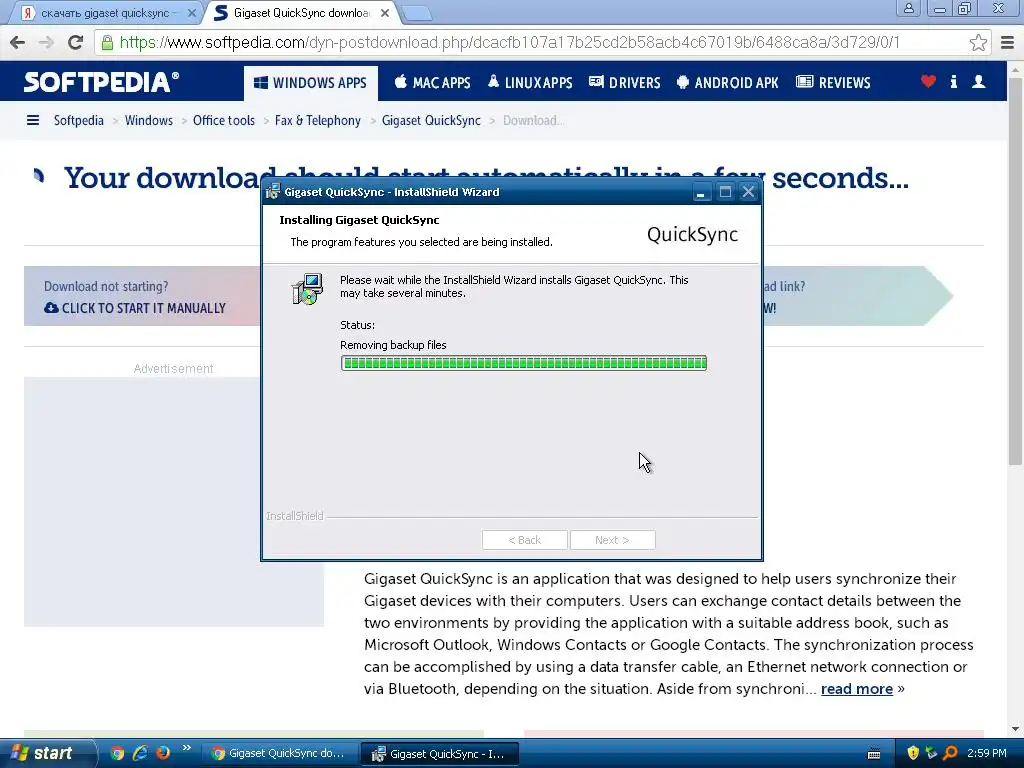Screen dimensions: 1024x768
Task: Go back with the browser back arrow
Action: (18, 42)
